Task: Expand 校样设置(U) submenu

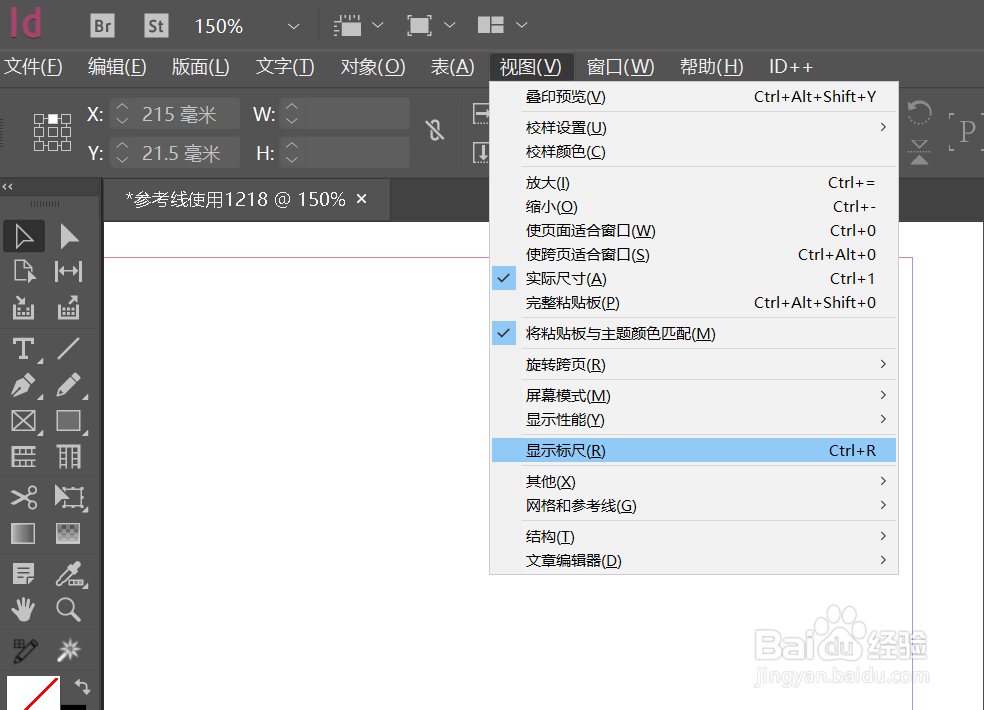Action: 693,128
